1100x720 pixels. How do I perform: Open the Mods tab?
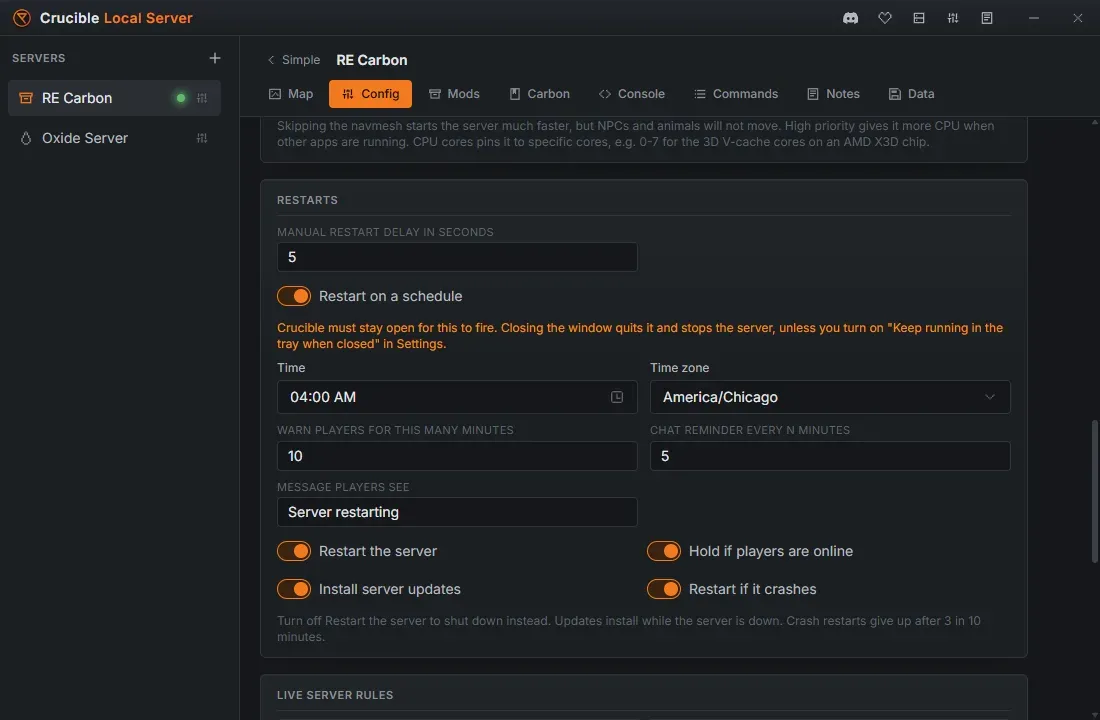click(x=454, y=94)
